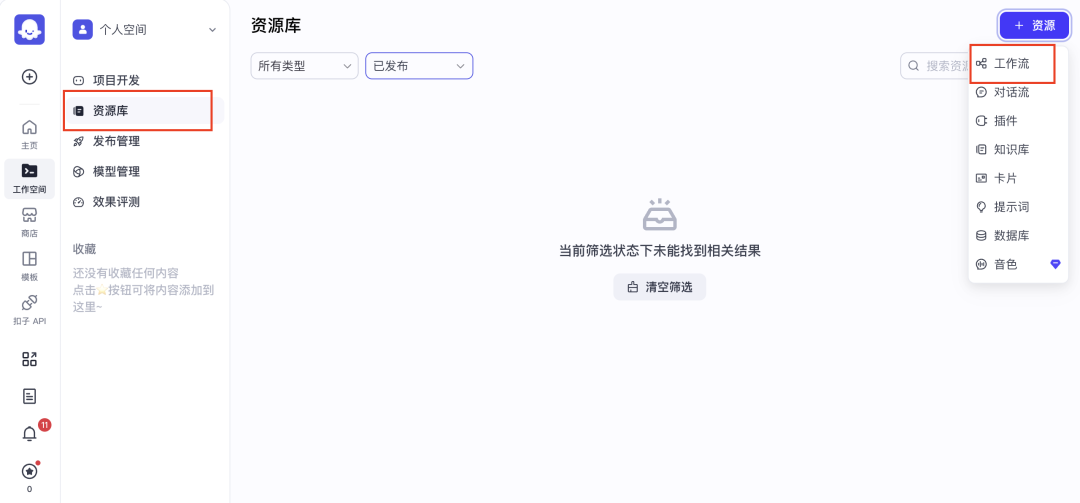Viewport: 1080px width, 503px height.
Task: Click the 资源库 page title
Action: (276, 25)
